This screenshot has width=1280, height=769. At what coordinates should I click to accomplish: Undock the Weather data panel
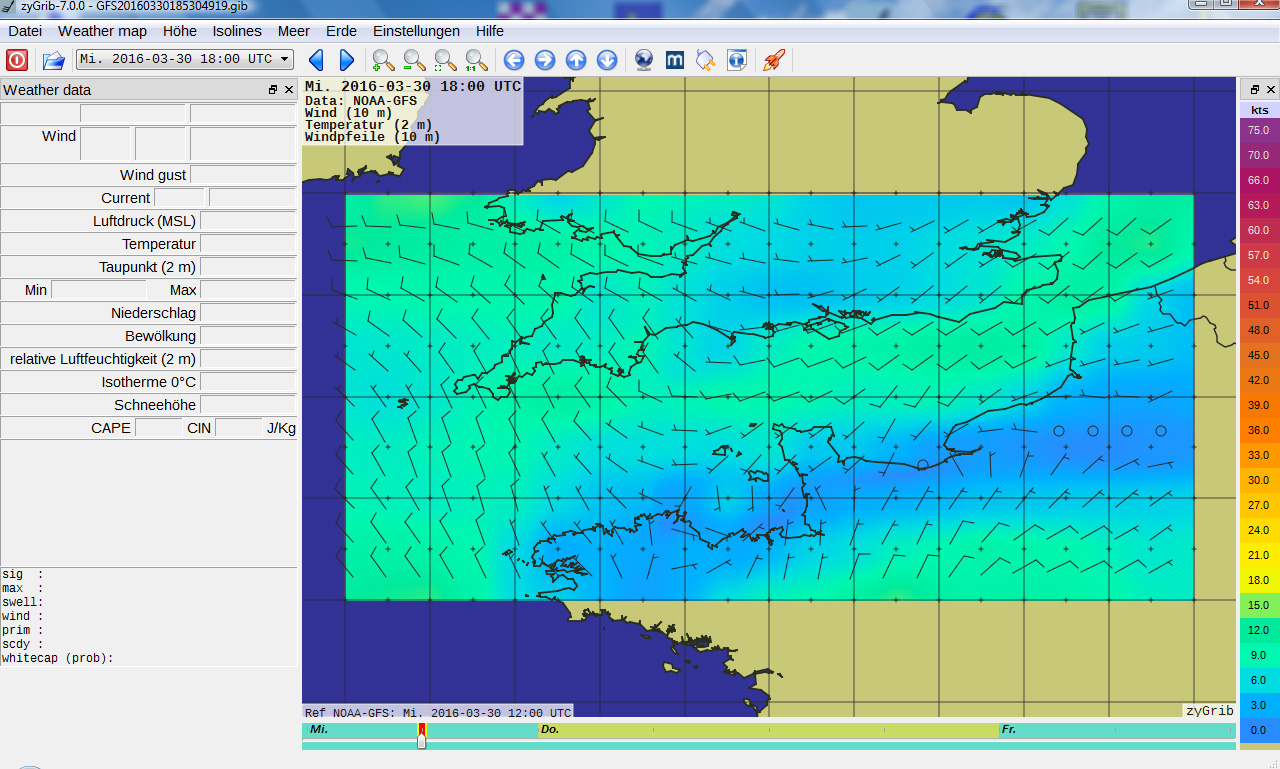[x=273, y=90]
